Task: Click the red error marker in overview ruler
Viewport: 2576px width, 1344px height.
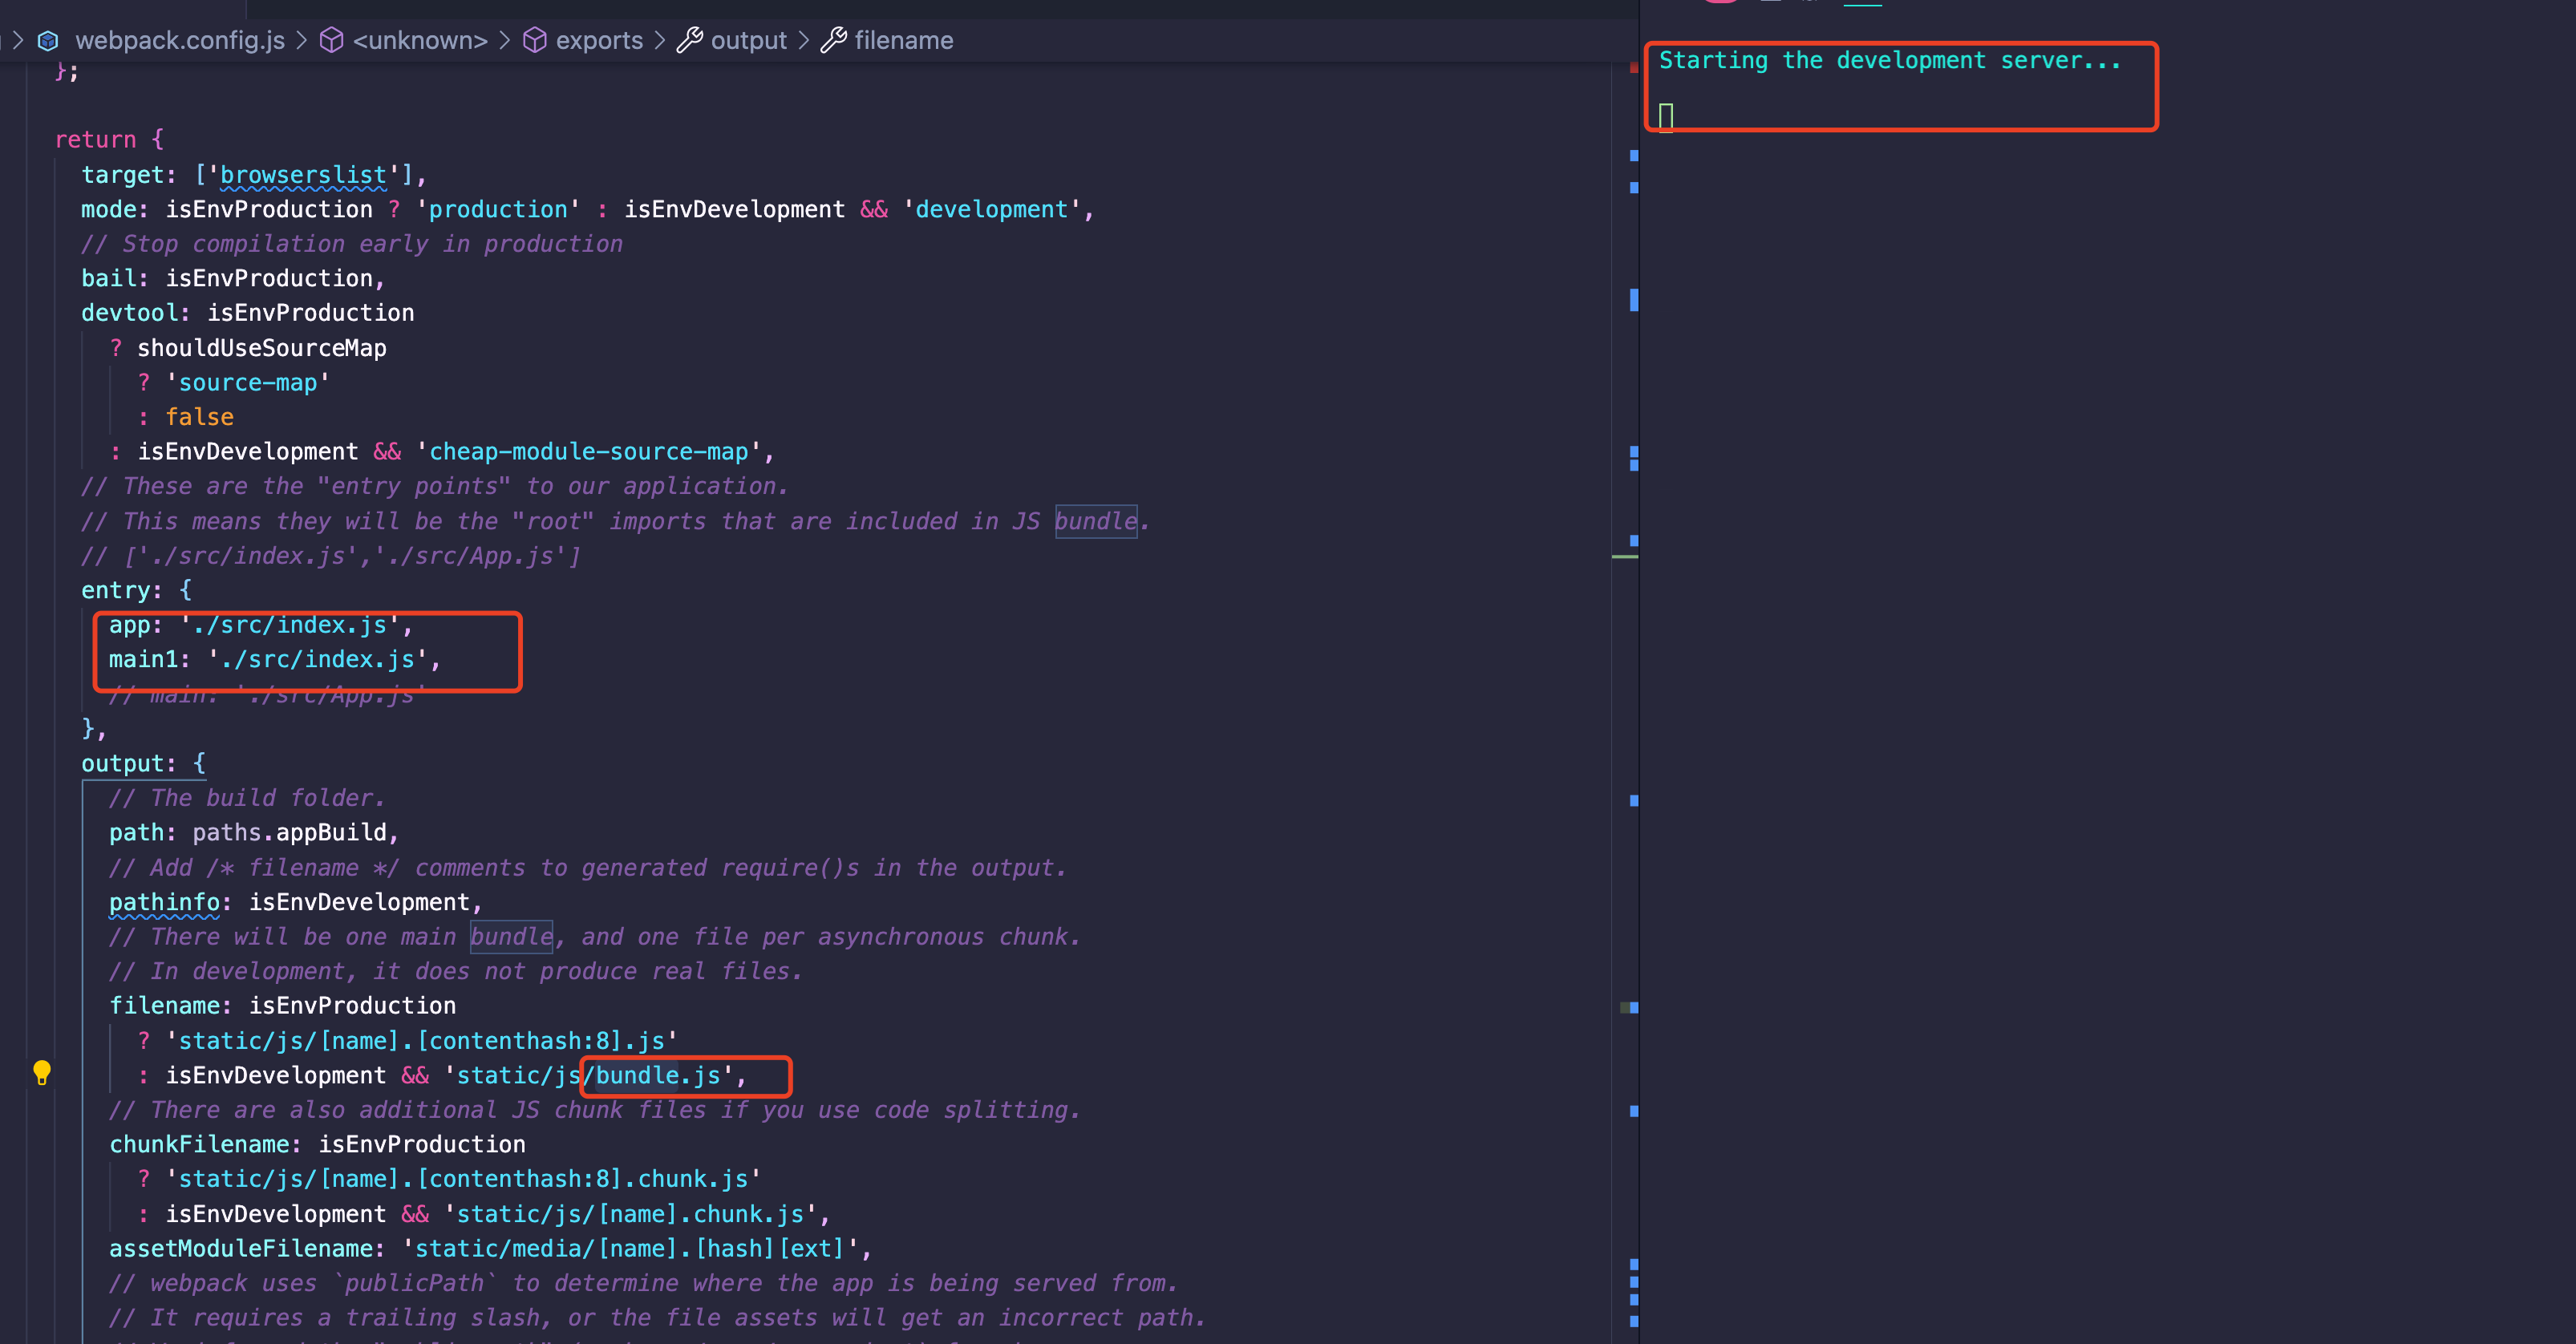Action: (x=1633, y=68)
